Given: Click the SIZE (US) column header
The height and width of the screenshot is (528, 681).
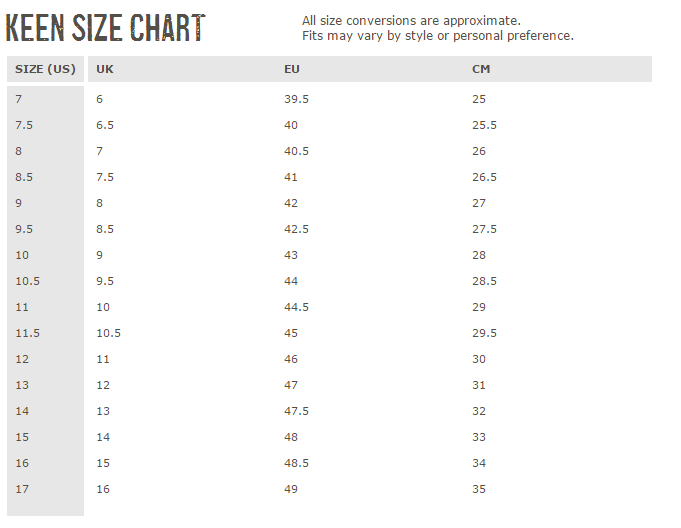Looking at the screenshot, I should coord(45,69).
